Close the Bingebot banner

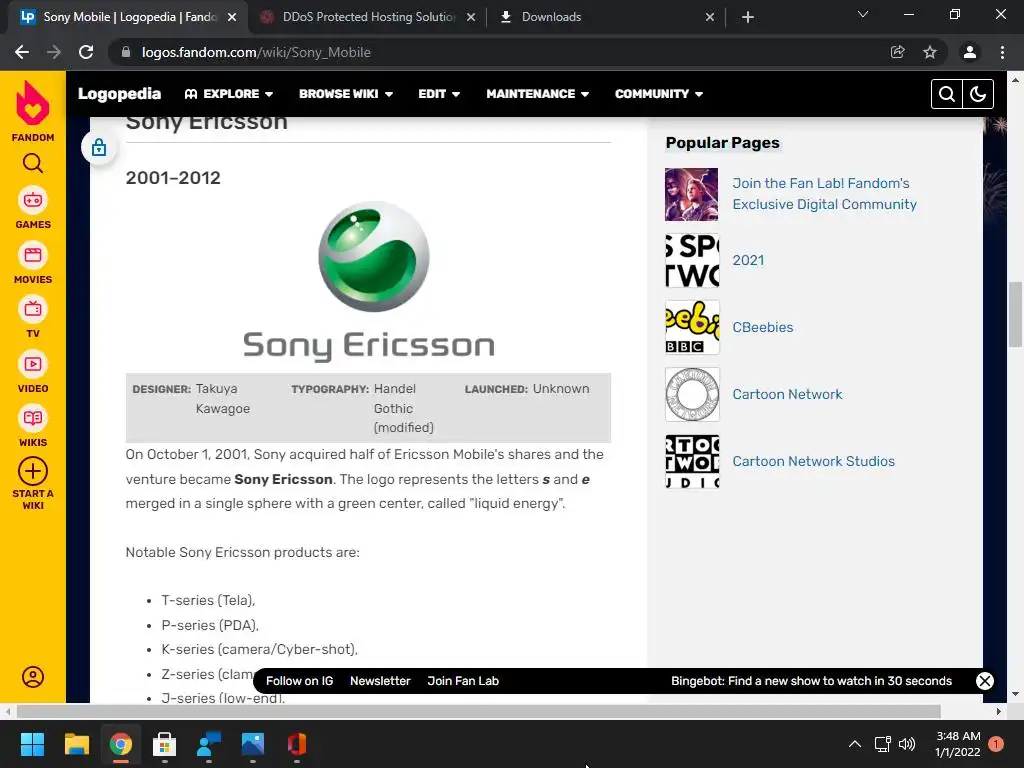point(985,681)
